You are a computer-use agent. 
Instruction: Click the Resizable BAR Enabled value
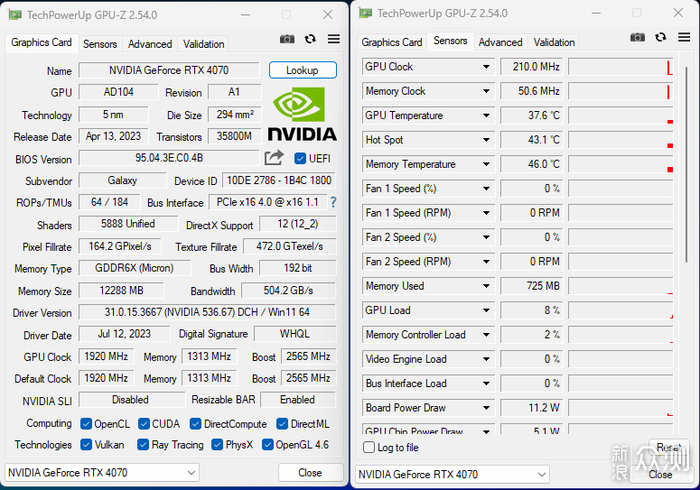point(298,400)
